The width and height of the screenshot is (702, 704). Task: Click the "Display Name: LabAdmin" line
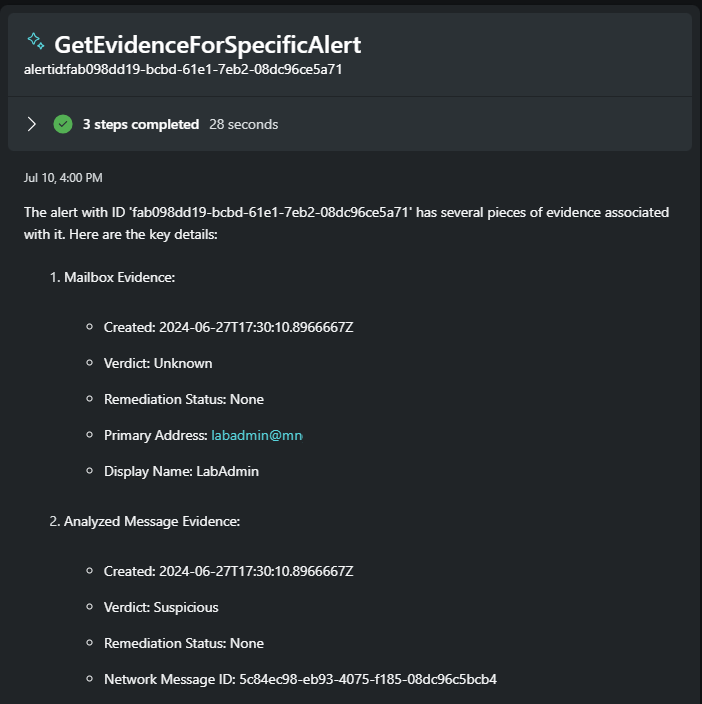tap(181, 471)
